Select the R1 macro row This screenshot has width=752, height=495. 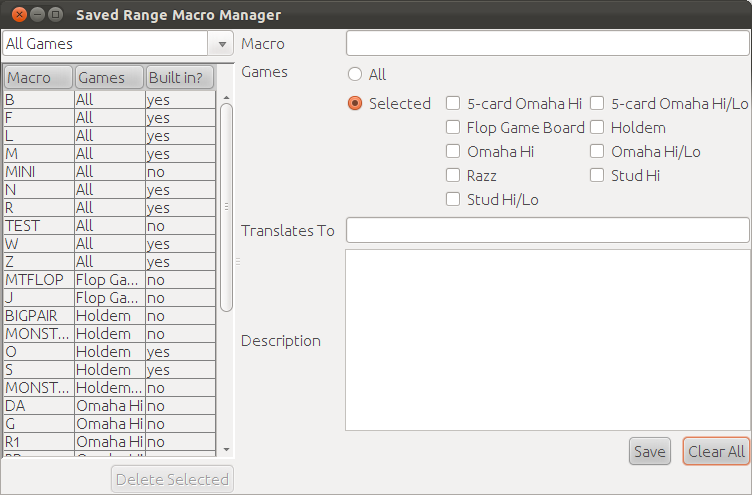tap(110, 442)
